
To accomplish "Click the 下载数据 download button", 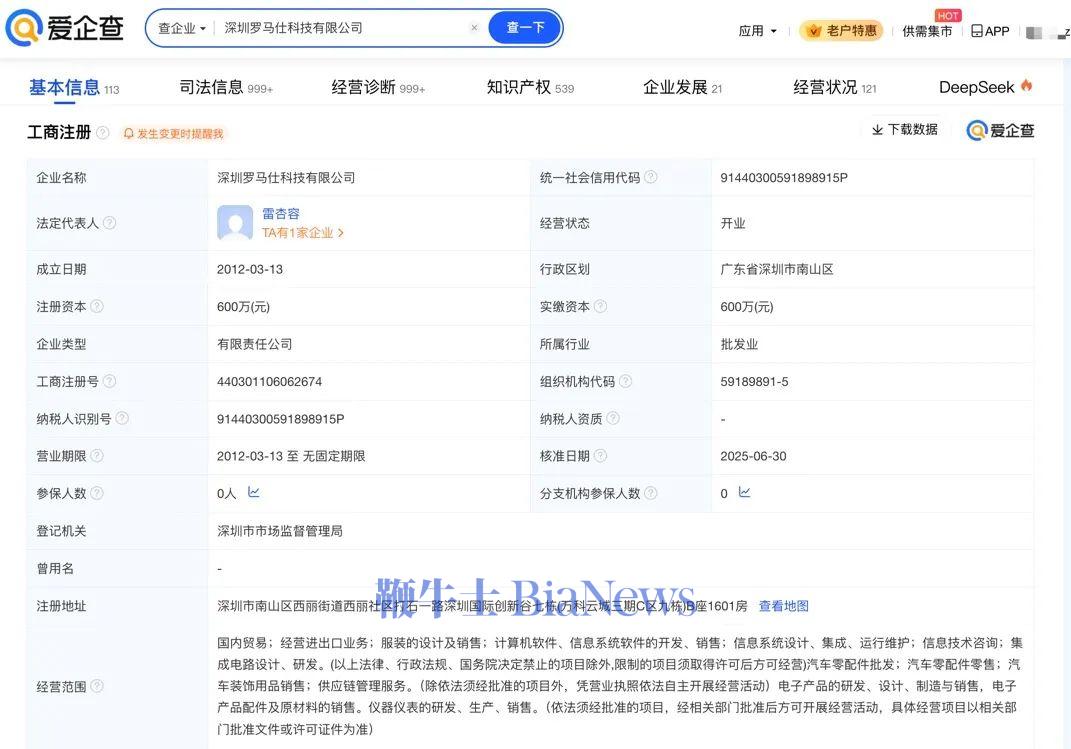I will click(x=905, y=130).
